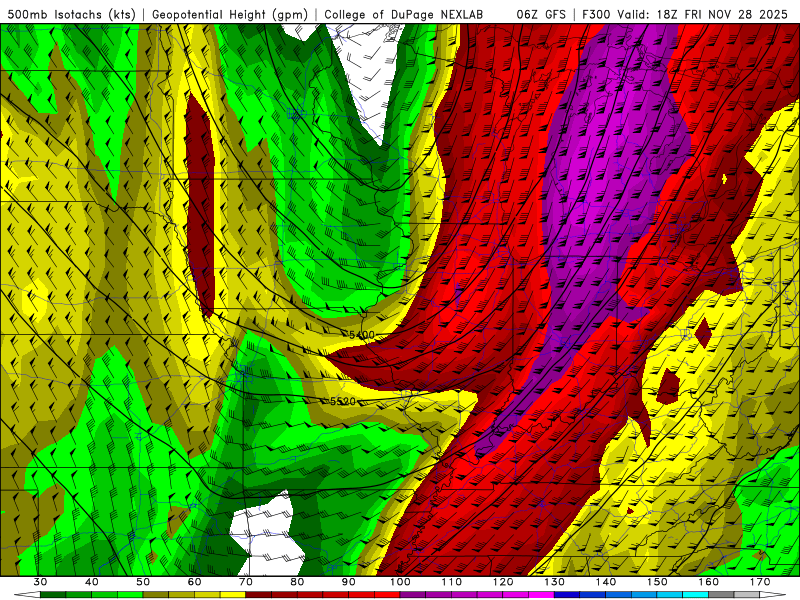Click the '80' colorbar value
Image resolution: width=800 pixels, height=600 pixels.
click(x=297, y=582)
